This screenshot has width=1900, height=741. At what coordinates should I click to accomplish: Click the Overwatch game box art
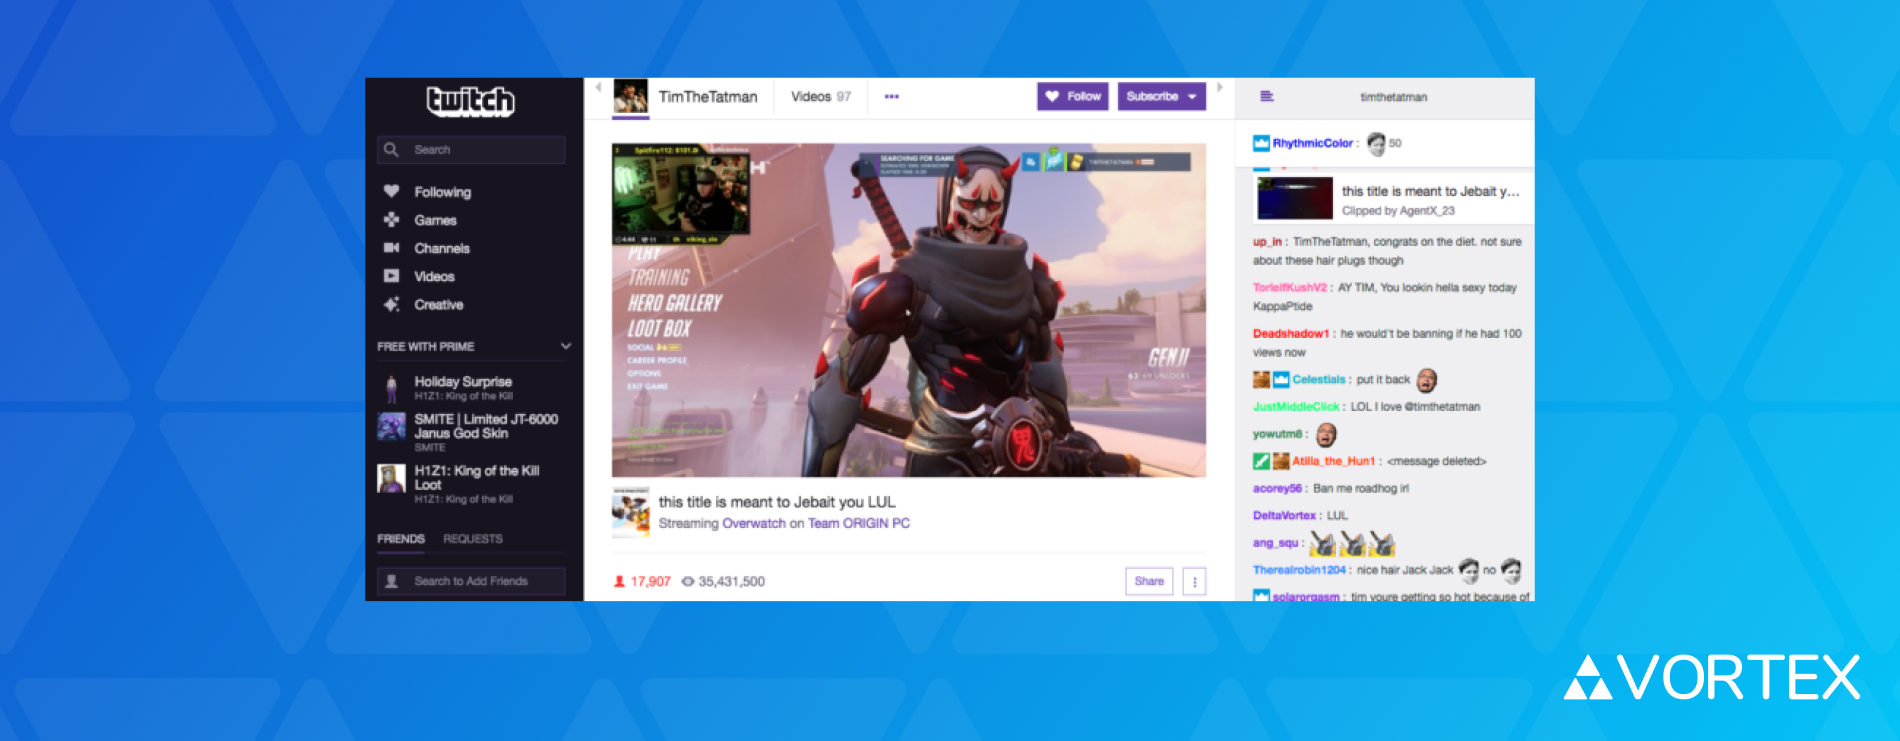click(x=631, y=513)
